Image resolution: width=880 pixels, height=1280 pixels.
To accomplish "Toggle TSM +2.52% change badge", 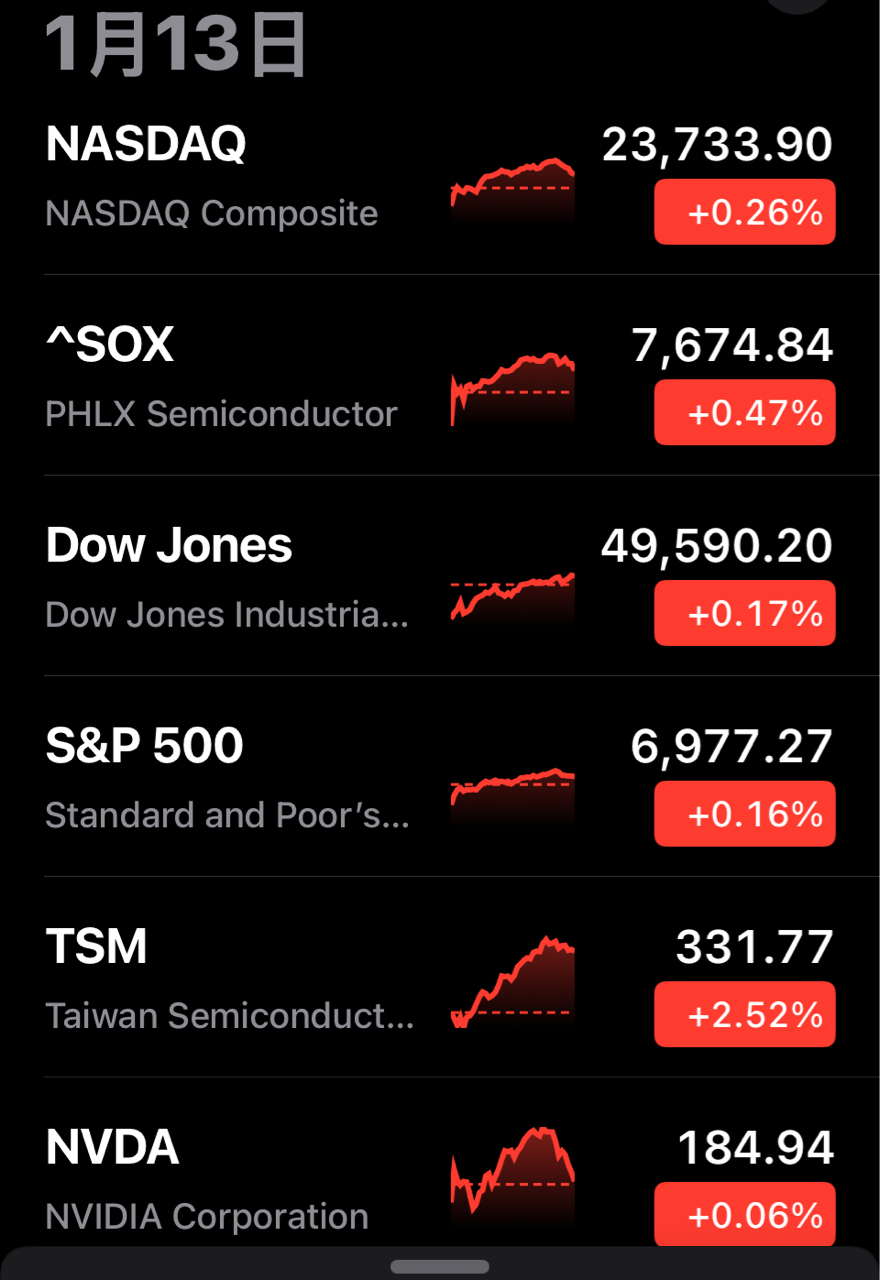I will pyautogui.click(x=744, y=1015).
